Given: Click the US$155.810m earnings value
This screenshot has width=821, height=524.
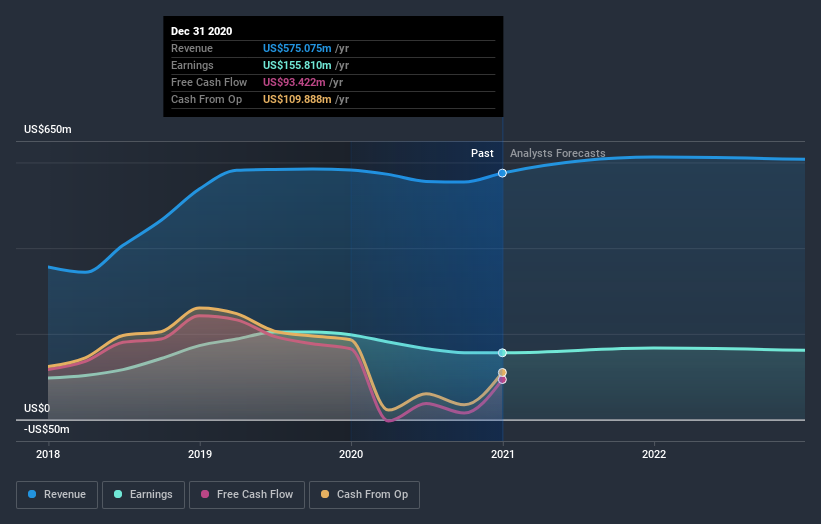Looking at the screenshot, I should point(297,65).
